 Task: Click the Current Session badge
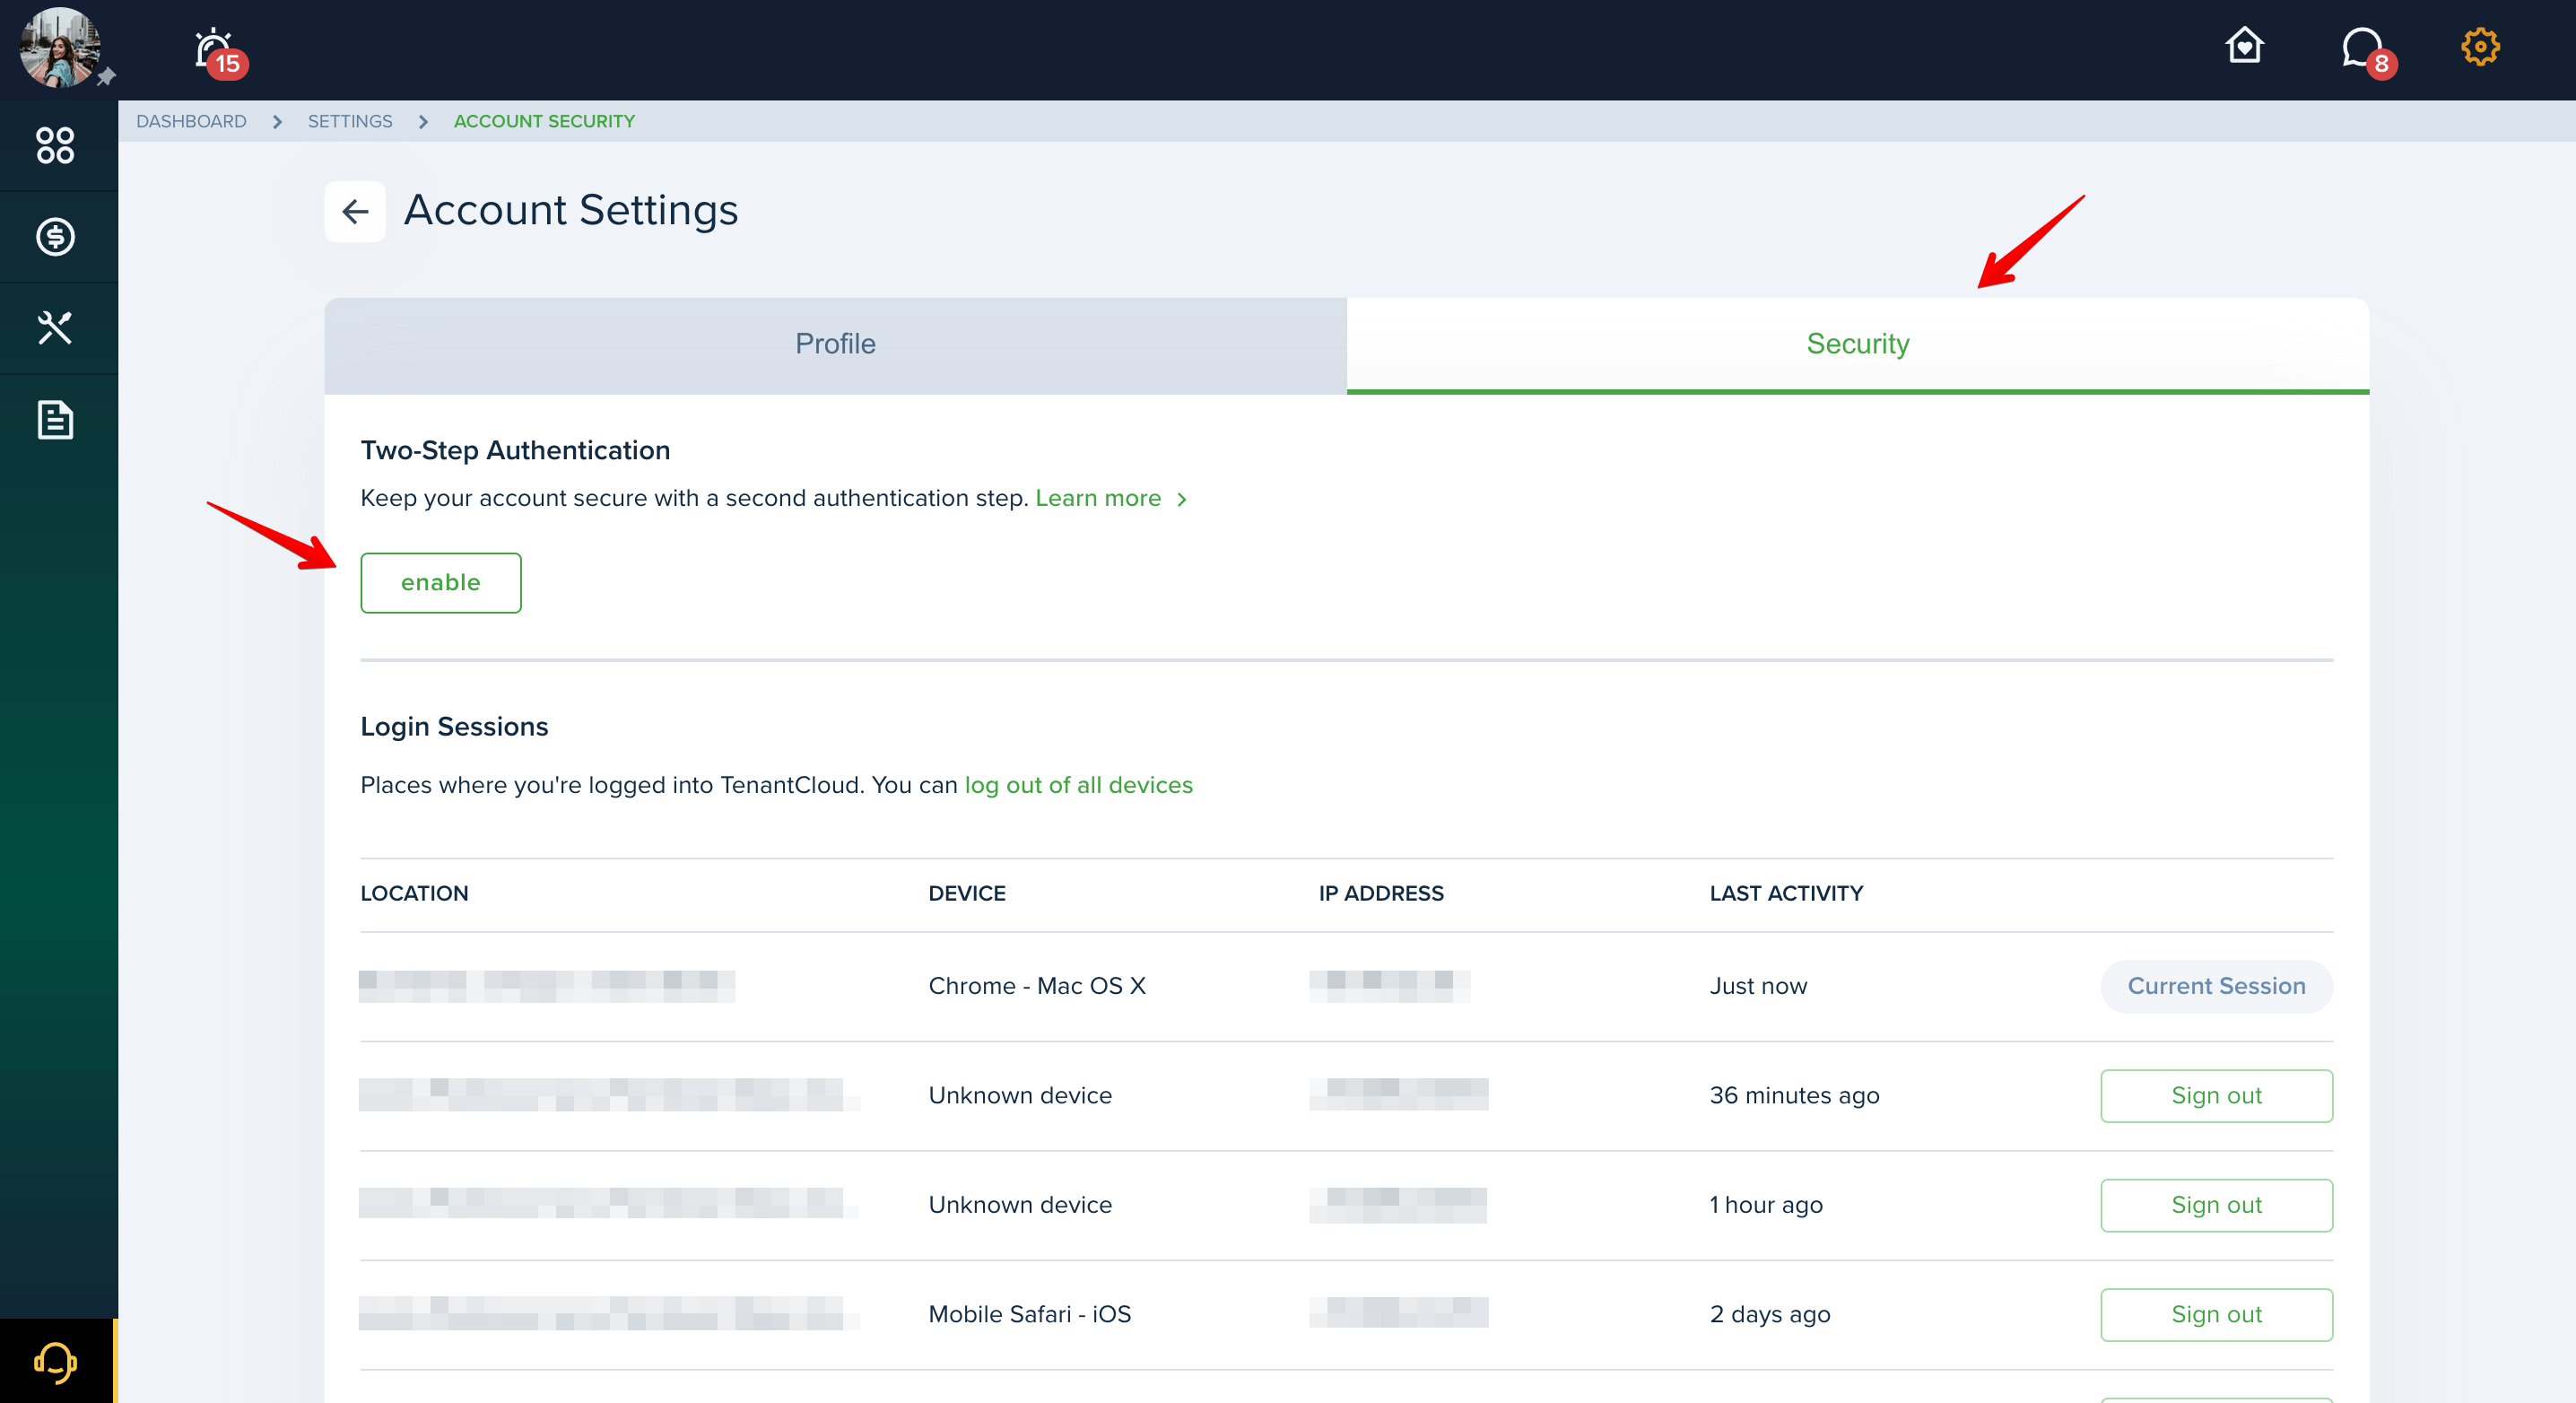click(2217, 986)
